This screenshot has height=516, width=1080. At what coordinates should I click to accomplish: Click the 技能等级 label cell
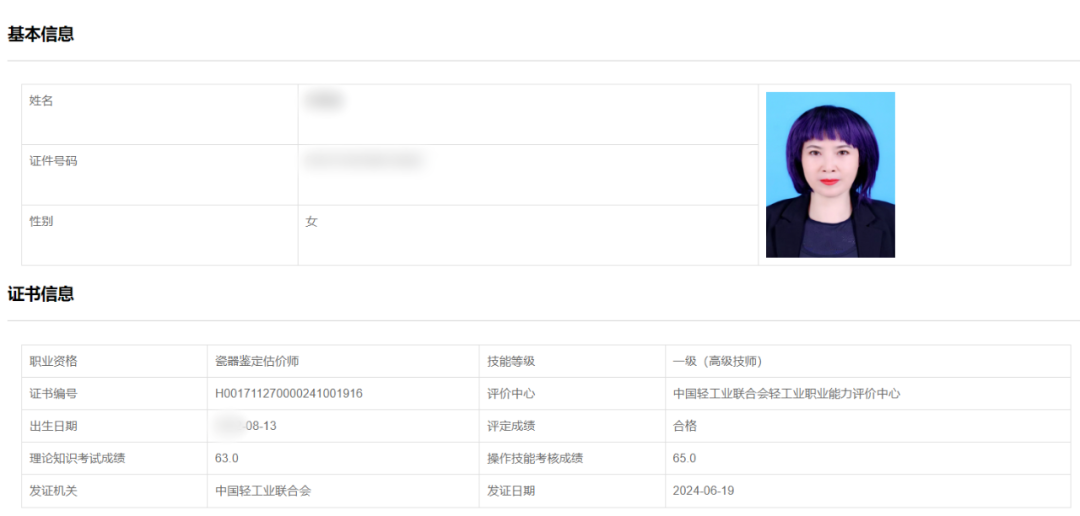tap(572, 361)
